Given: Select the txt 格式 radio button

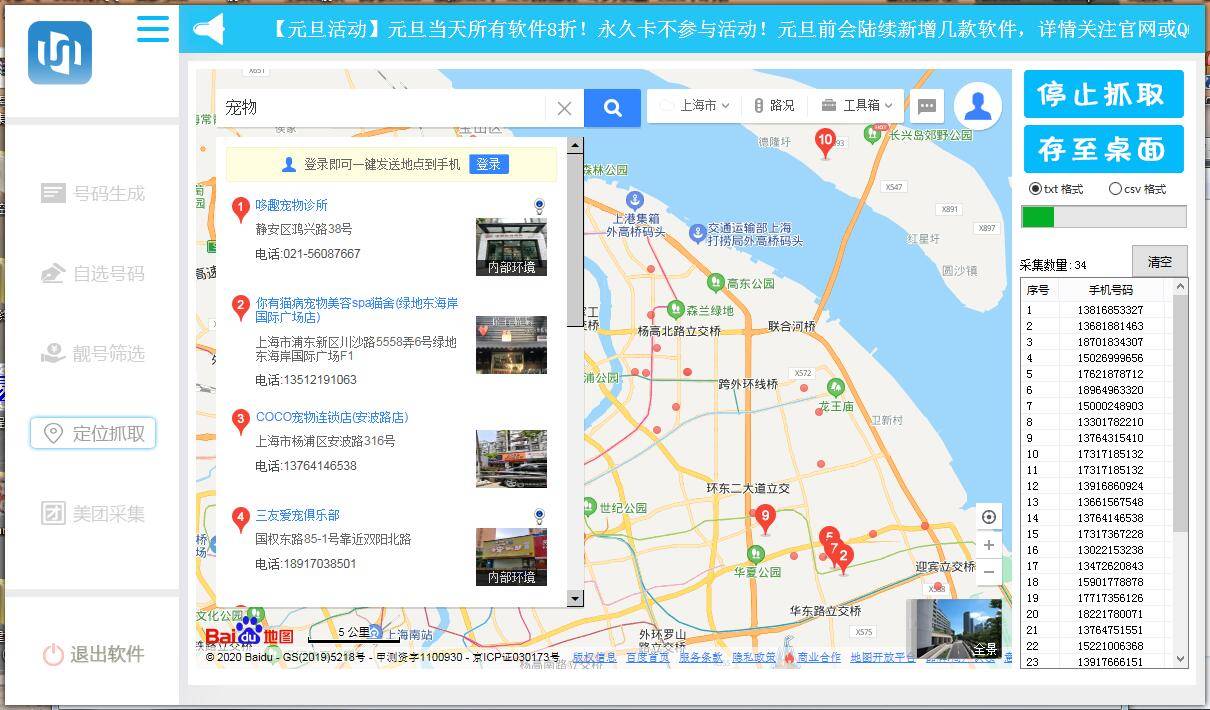Looking at the screenshot, I should (1035, 189).
